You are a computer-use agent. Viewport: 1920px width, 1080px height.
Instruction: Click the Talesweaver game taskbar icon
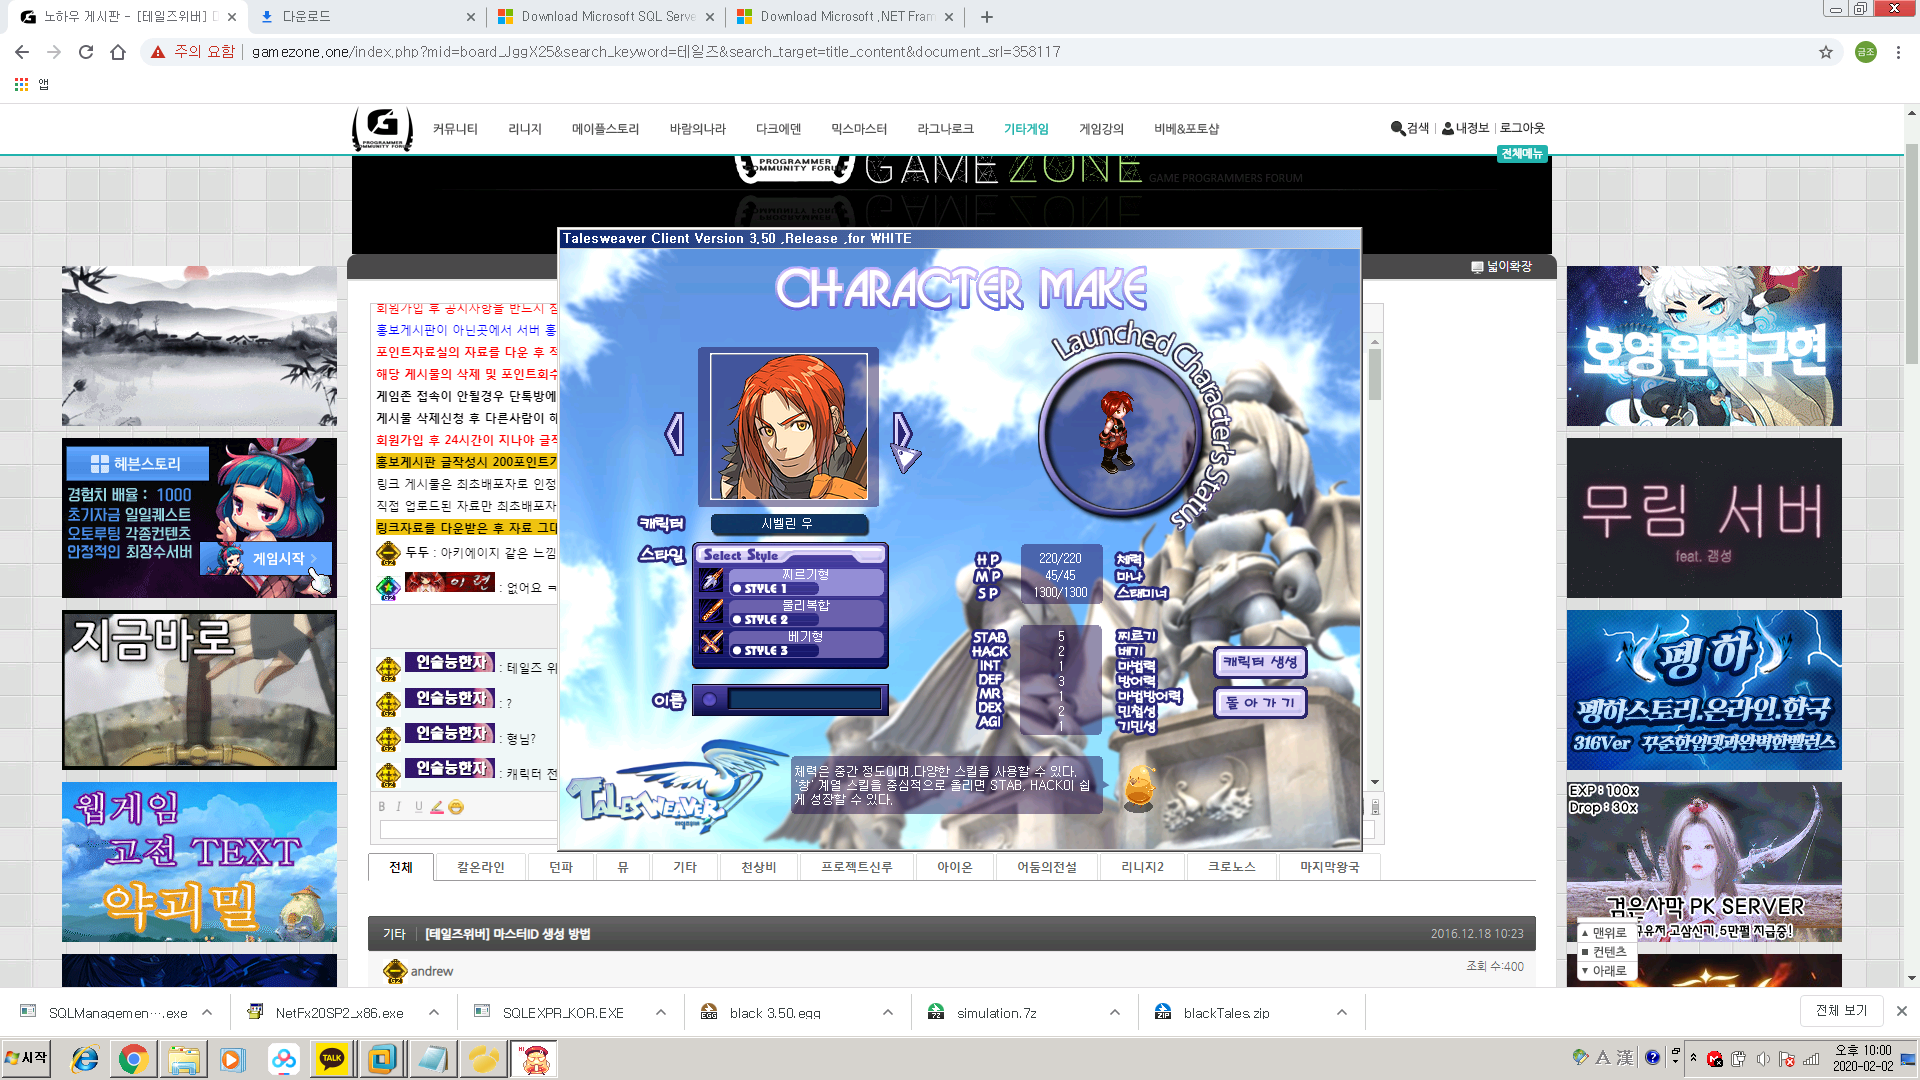[x=535, y=1059]
